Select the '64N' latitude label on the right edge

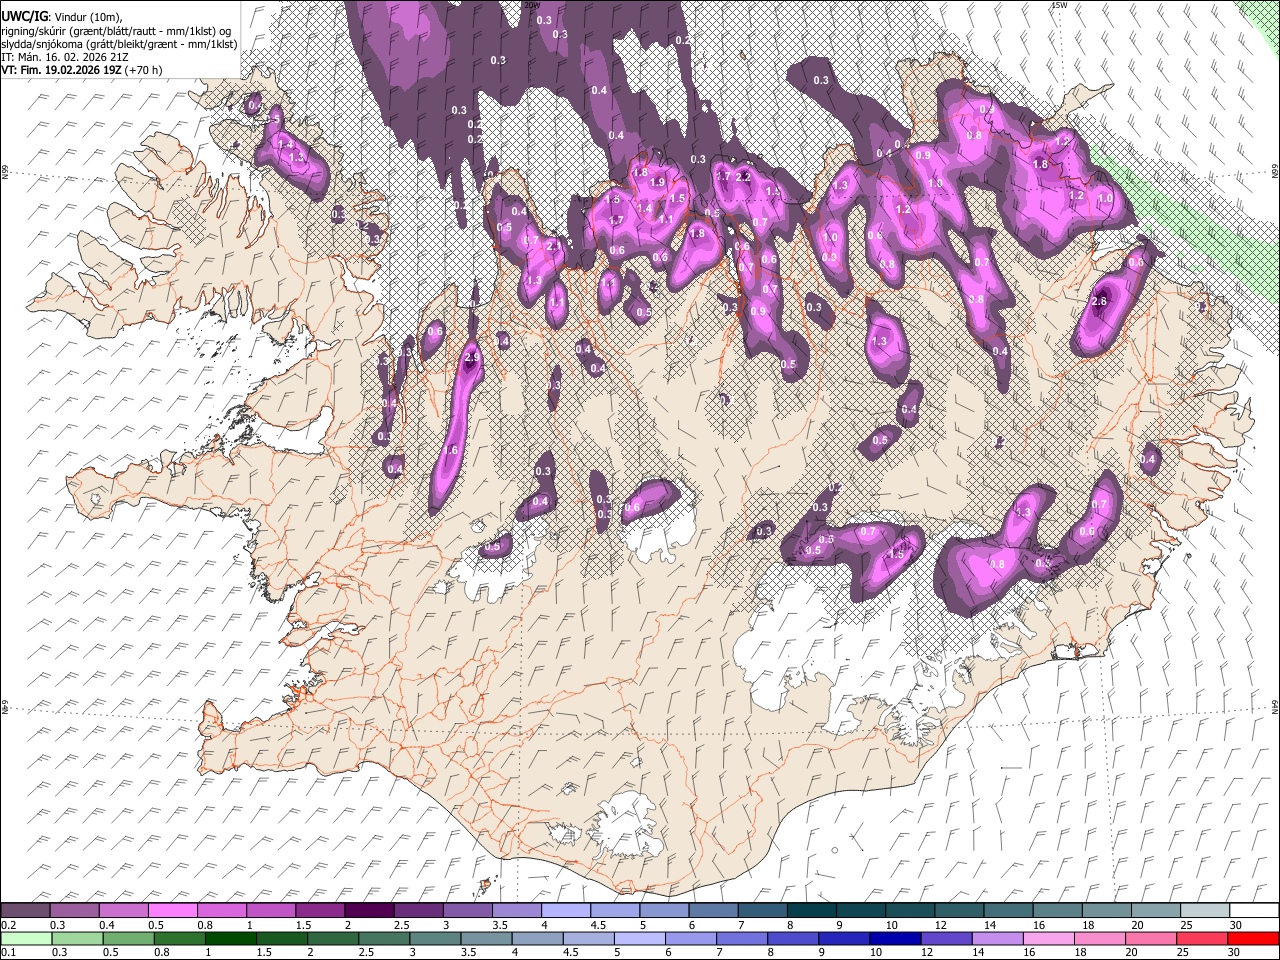click(1275, 705)
